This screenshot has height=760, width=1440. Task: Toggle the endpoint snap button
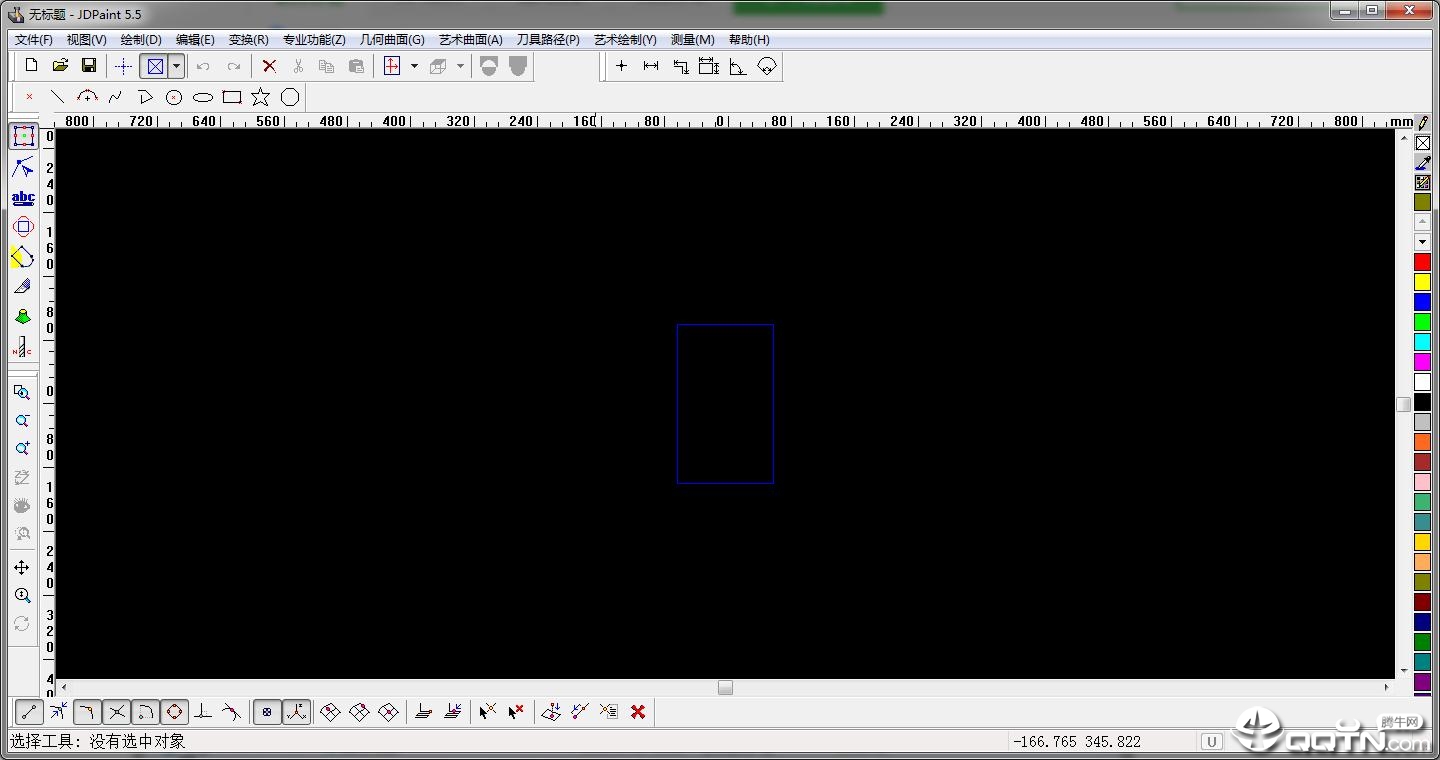(x=29, y=712)
